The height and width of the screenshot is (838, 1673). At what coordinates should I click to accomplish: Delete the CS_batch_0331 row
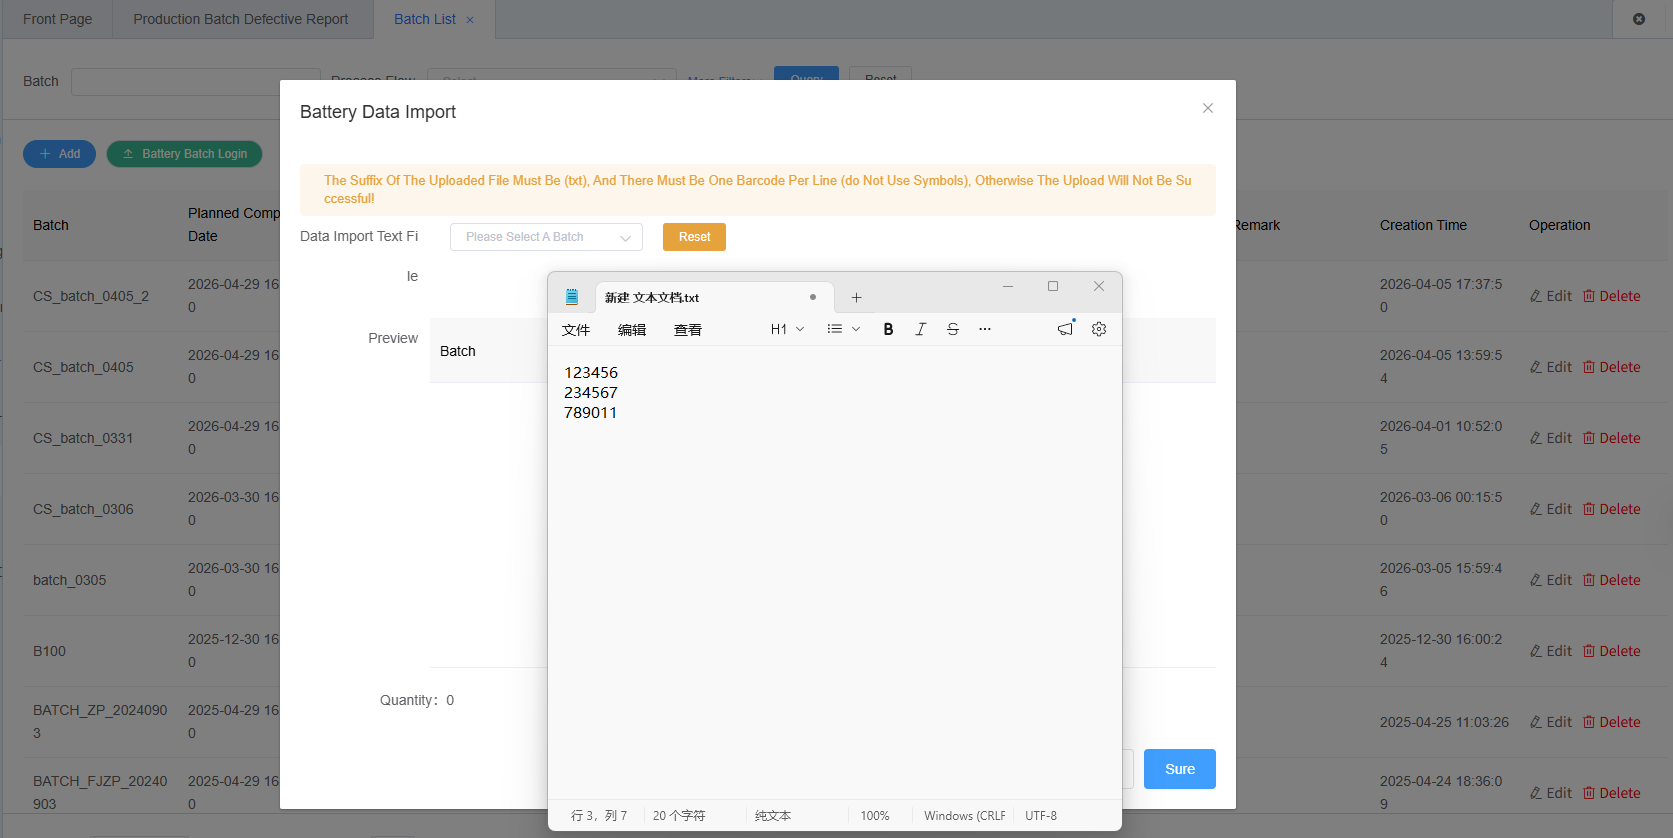1611,438
